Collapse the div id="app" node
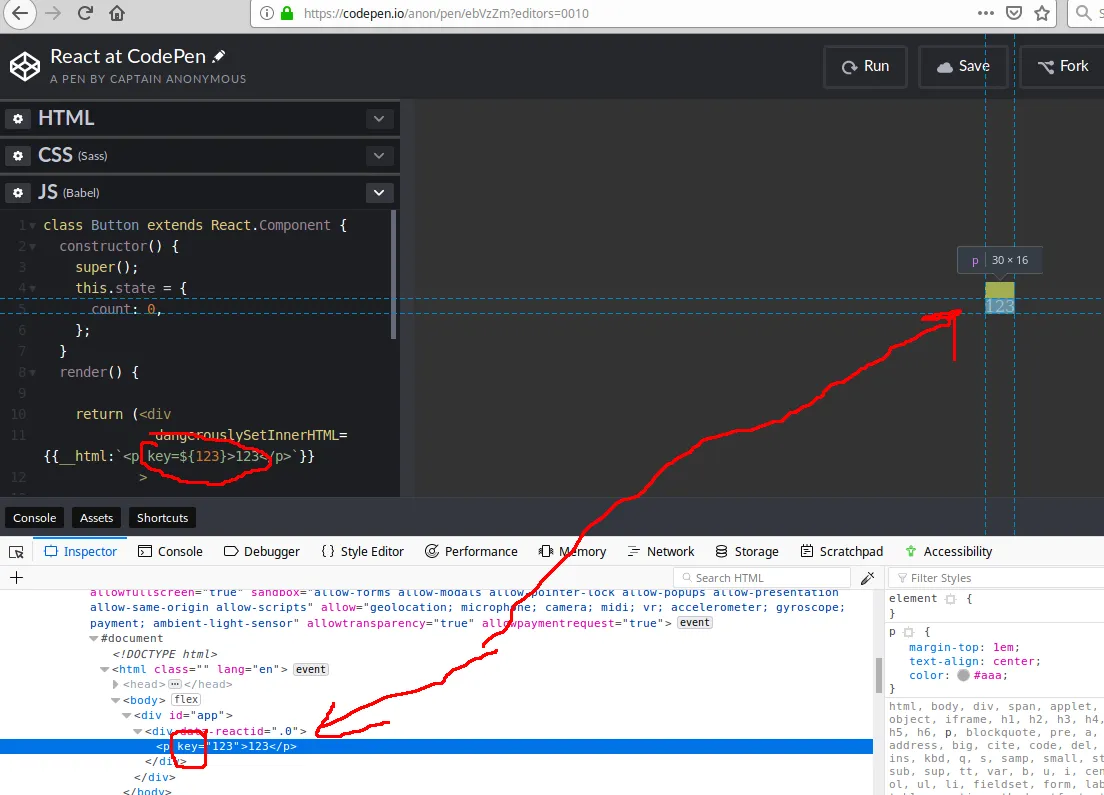1104x795 pixels. click(x=127, y=715)
